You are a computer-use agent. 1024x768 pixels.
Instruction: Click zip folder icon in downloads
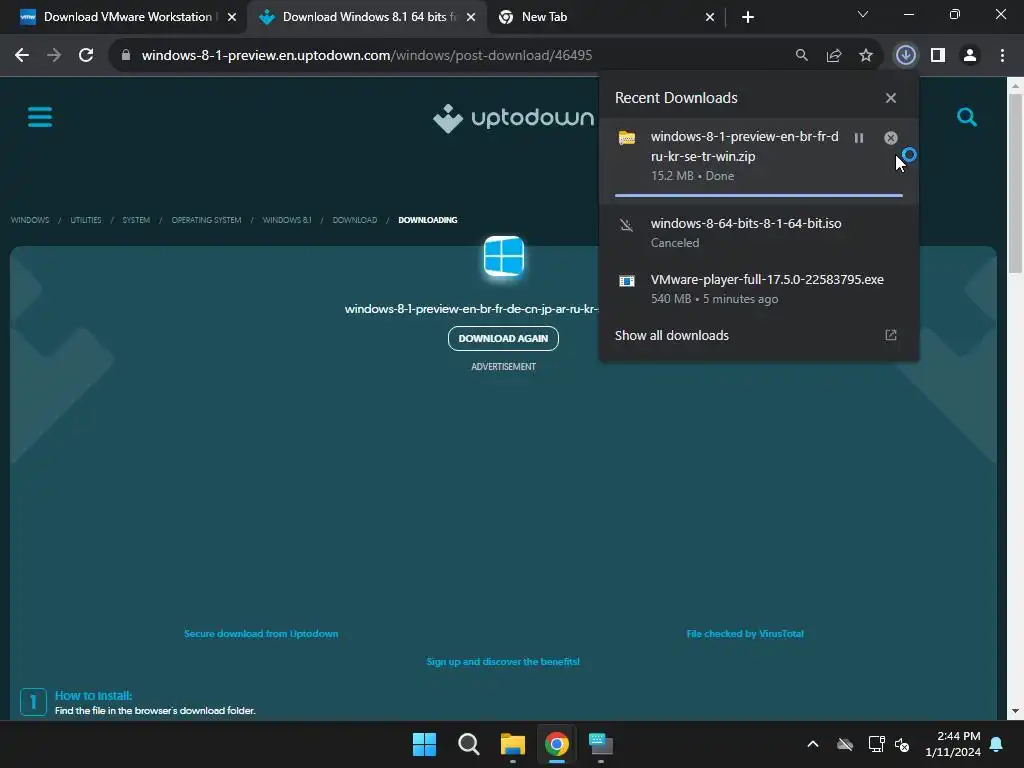(x=627, y=138)
